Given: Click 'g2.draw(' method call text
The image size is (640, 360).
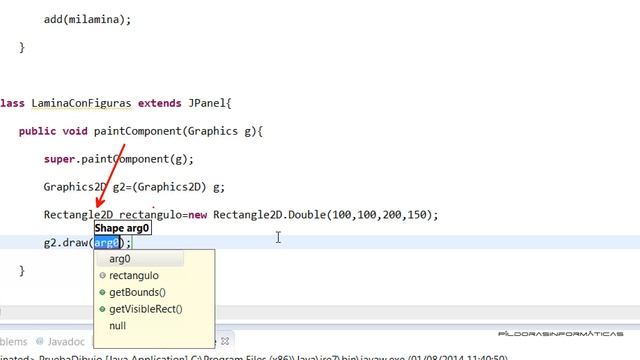Looking at the screenshot, I should [x=69, y=242].
